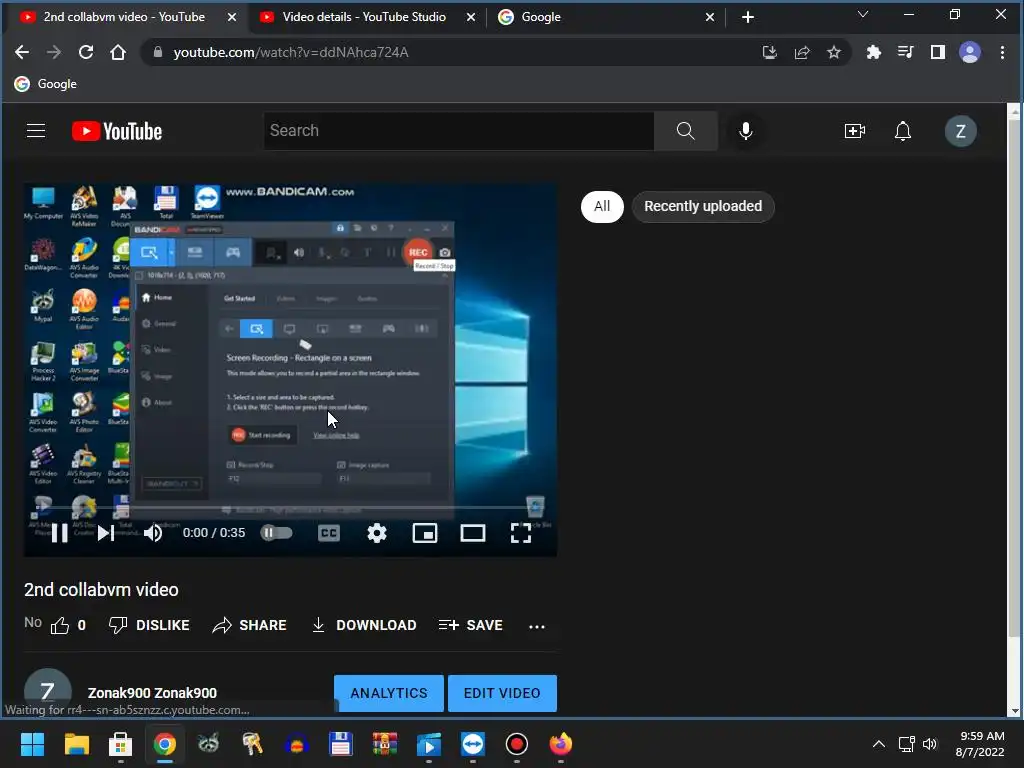Turn on closed captions

click(328, 534)
